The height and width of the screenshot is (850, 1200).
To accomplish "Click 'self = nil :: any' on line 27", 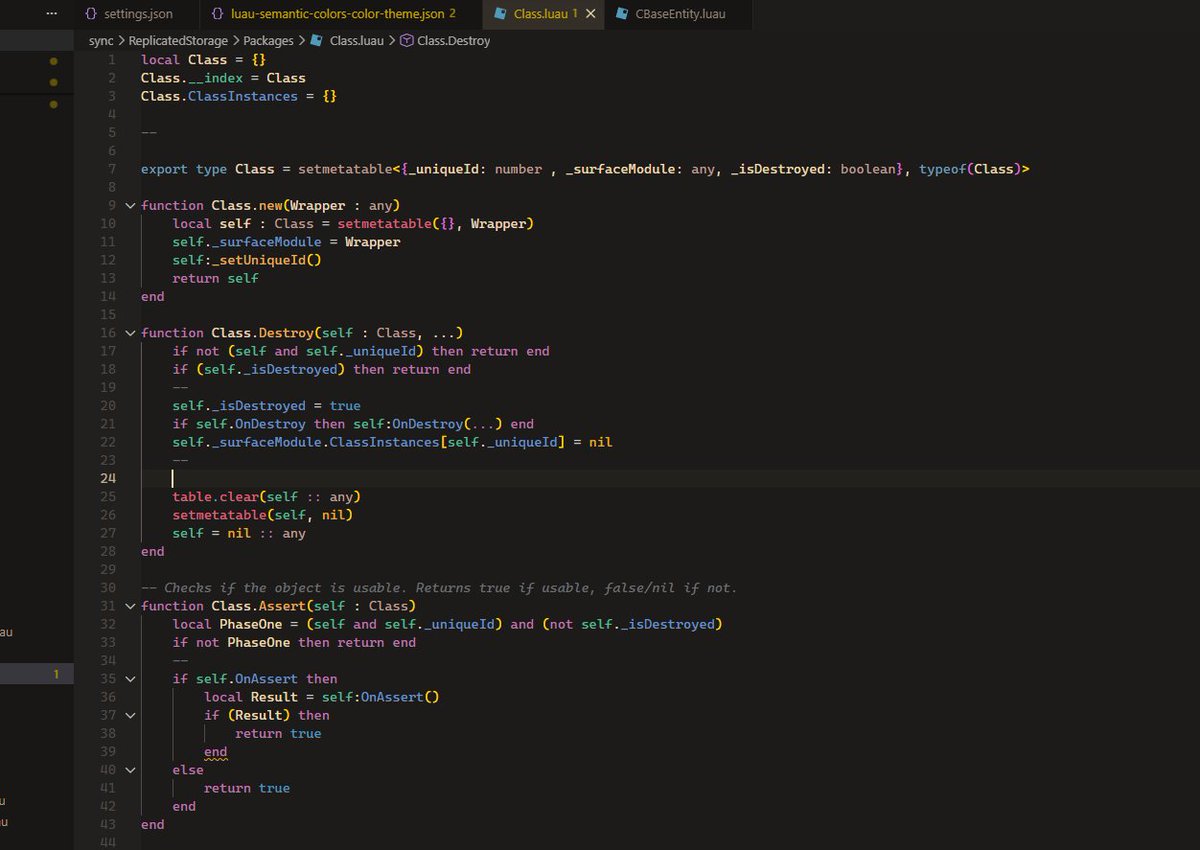I will pyautogui.click(x=239, y=533).
